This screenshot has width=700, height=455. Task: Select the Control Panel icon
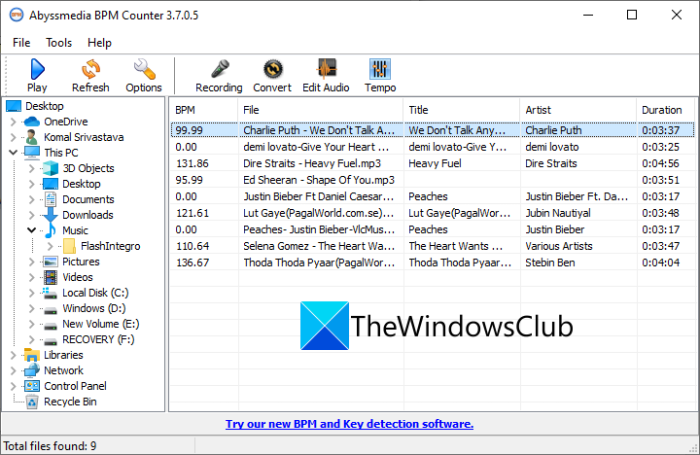[x=32, y=386]
